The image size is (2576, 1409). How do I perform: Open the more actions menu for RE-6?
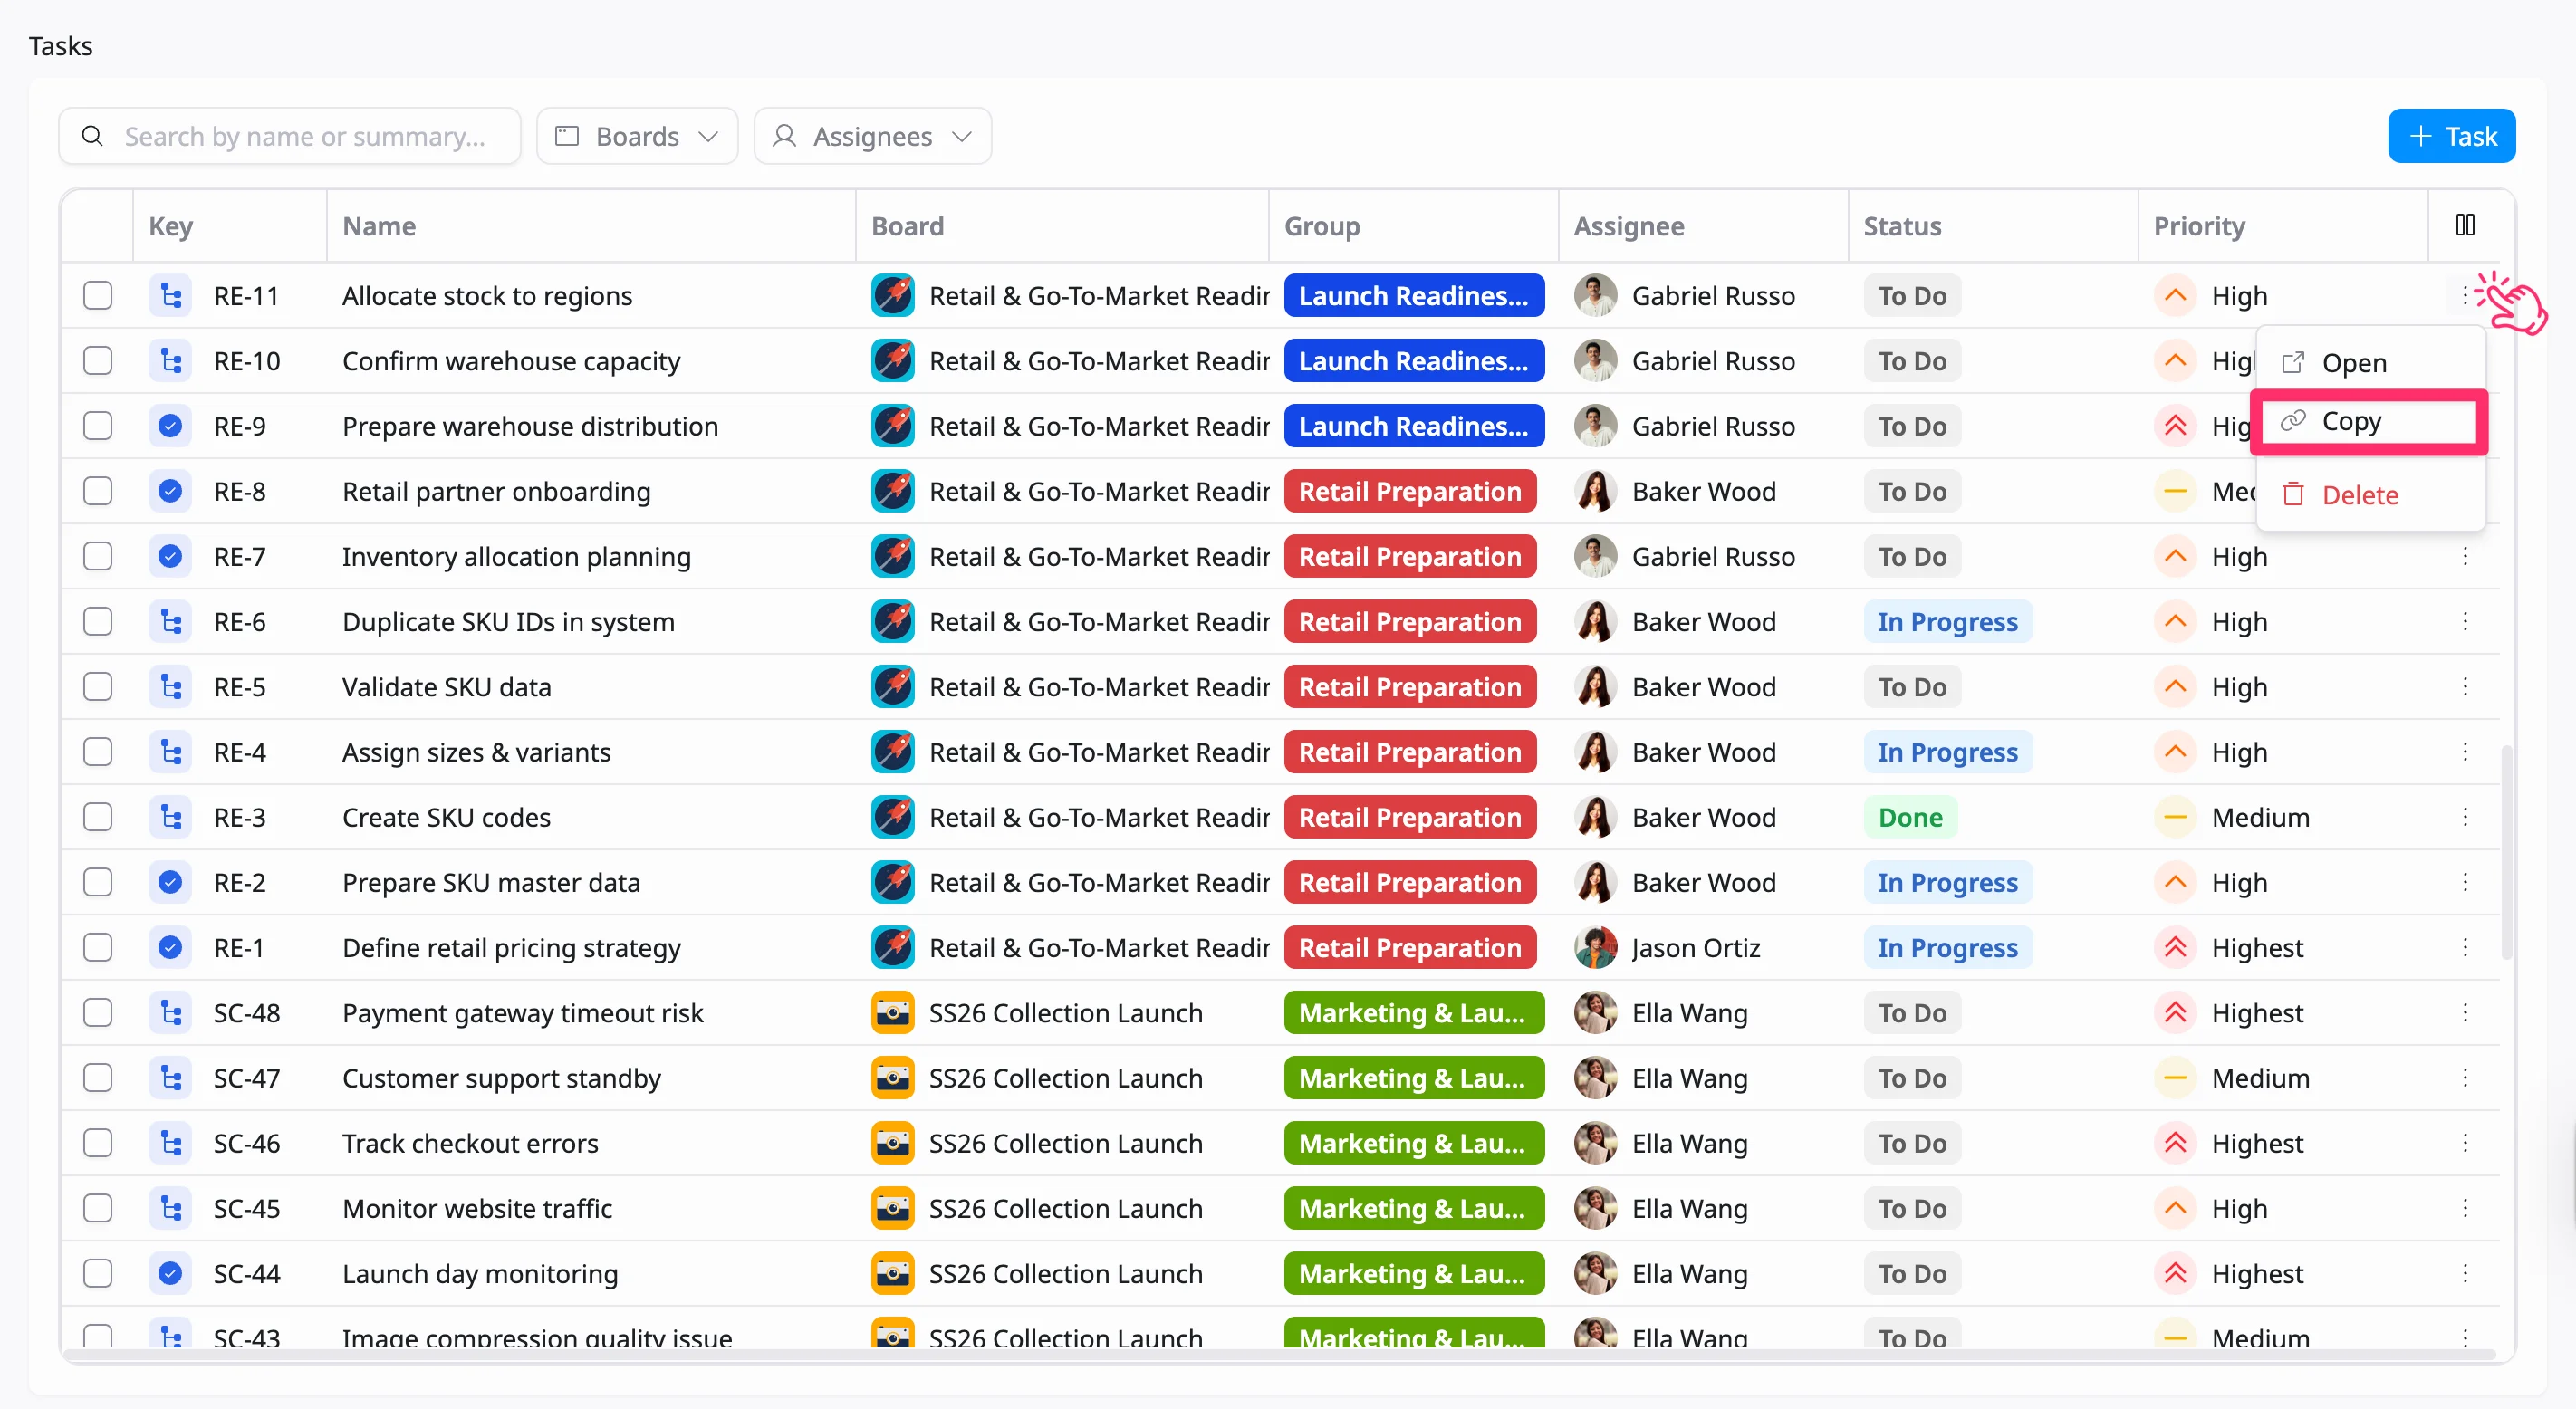click(2465, 622)
